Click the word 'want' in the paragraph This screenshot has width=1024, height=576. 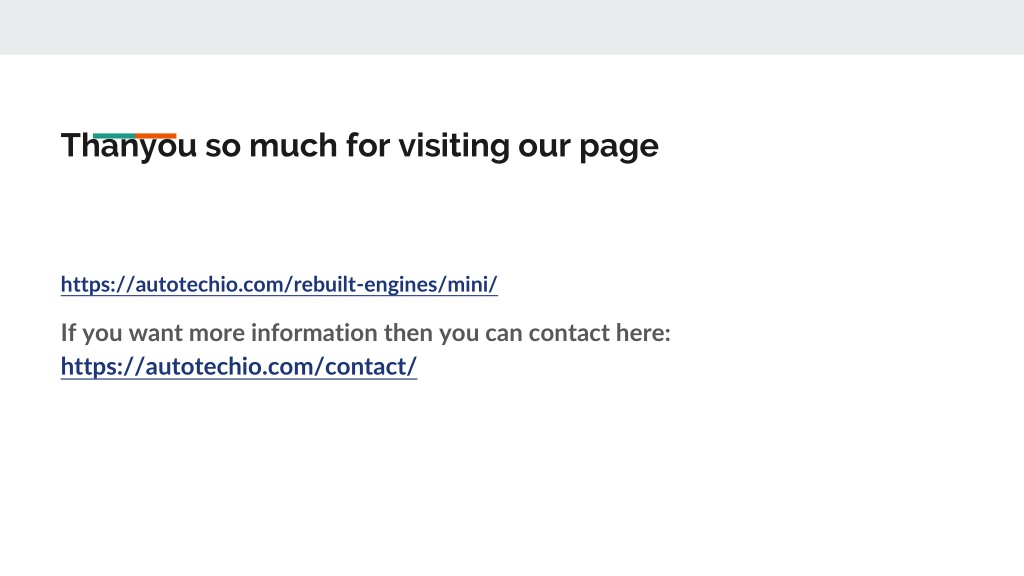tap(155, 333)
